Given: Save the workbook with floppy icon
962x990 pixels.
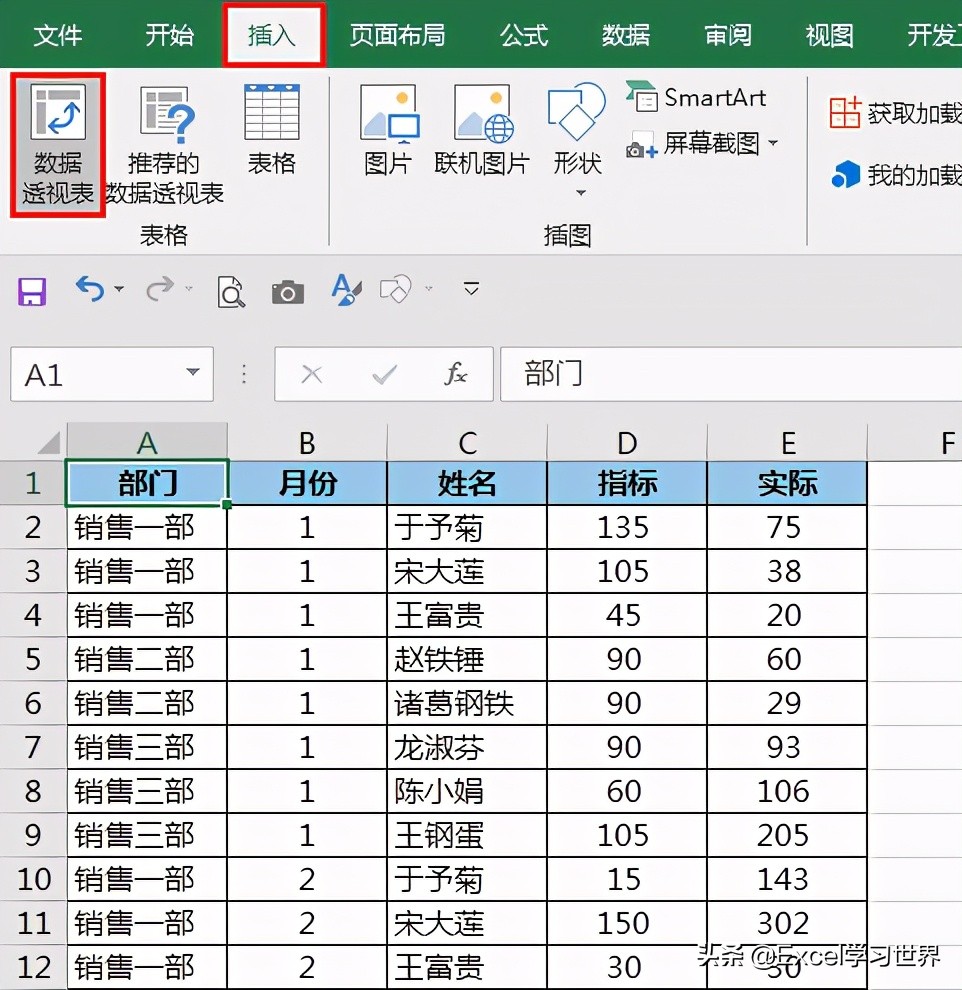Looking at the screenshot, I should [x=32, y=291].
